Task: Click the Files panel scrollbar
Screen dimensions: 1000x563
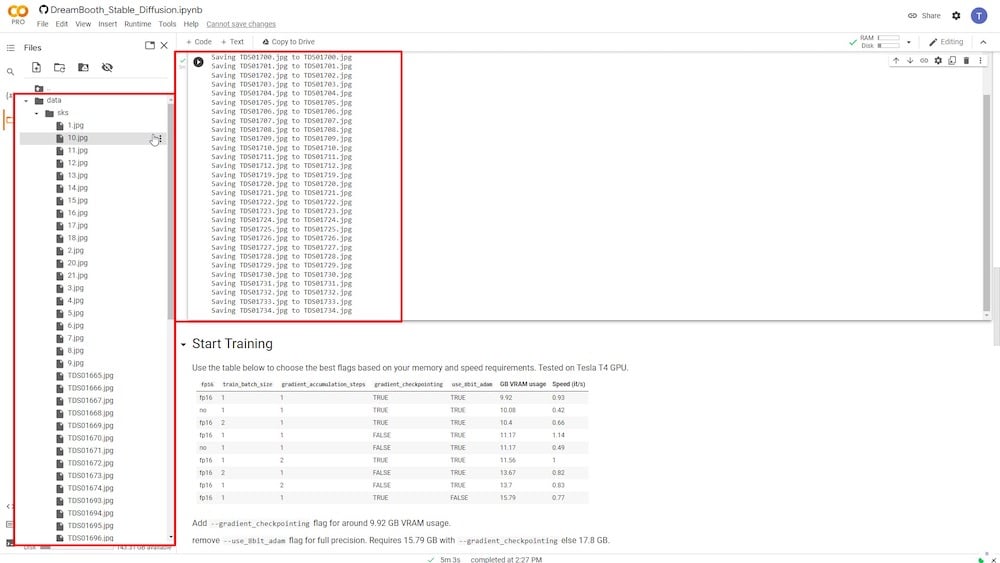Action: click(170, 210)
